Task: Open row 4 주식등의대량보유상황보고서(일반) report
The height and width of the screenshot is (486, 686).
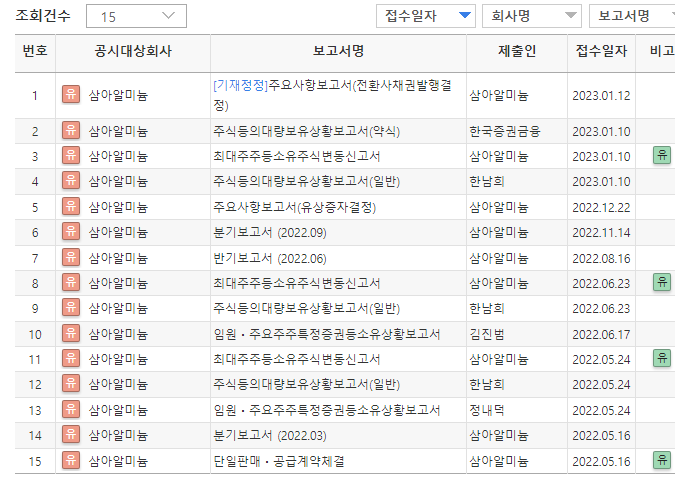Action: point(306,182)
